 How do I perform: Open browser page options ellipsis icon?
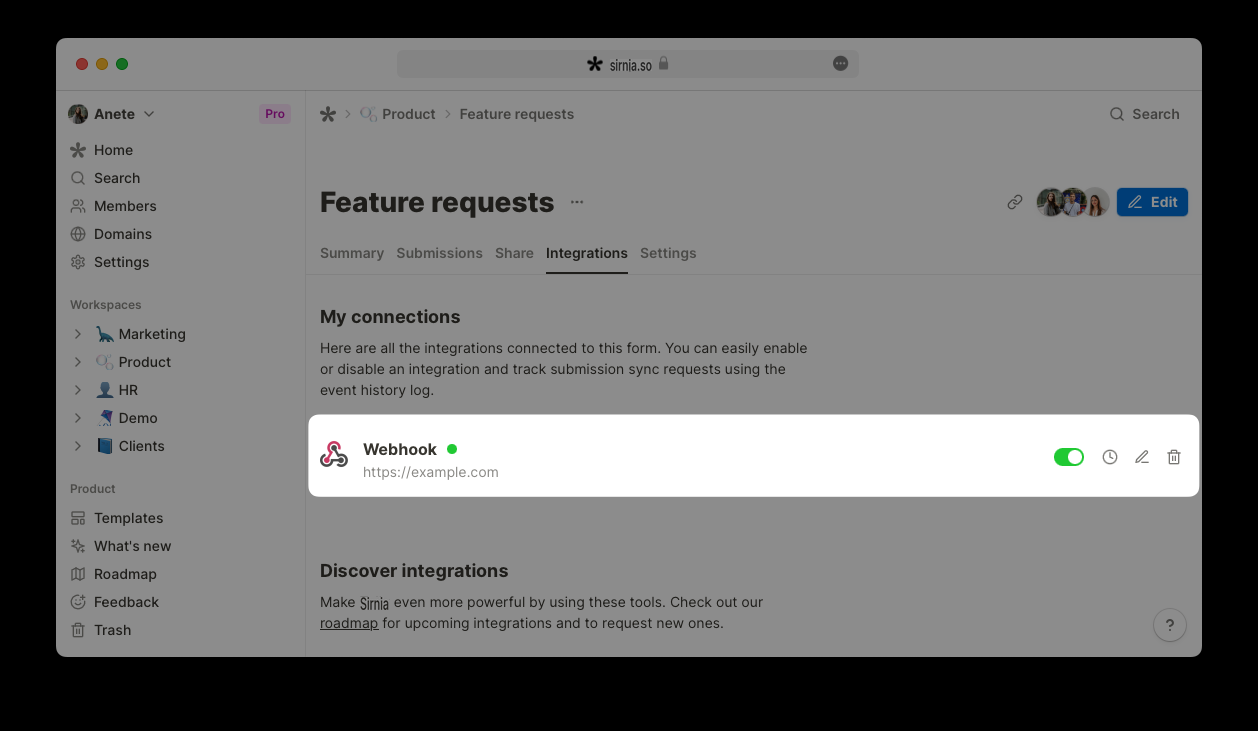tap(841, 64)
